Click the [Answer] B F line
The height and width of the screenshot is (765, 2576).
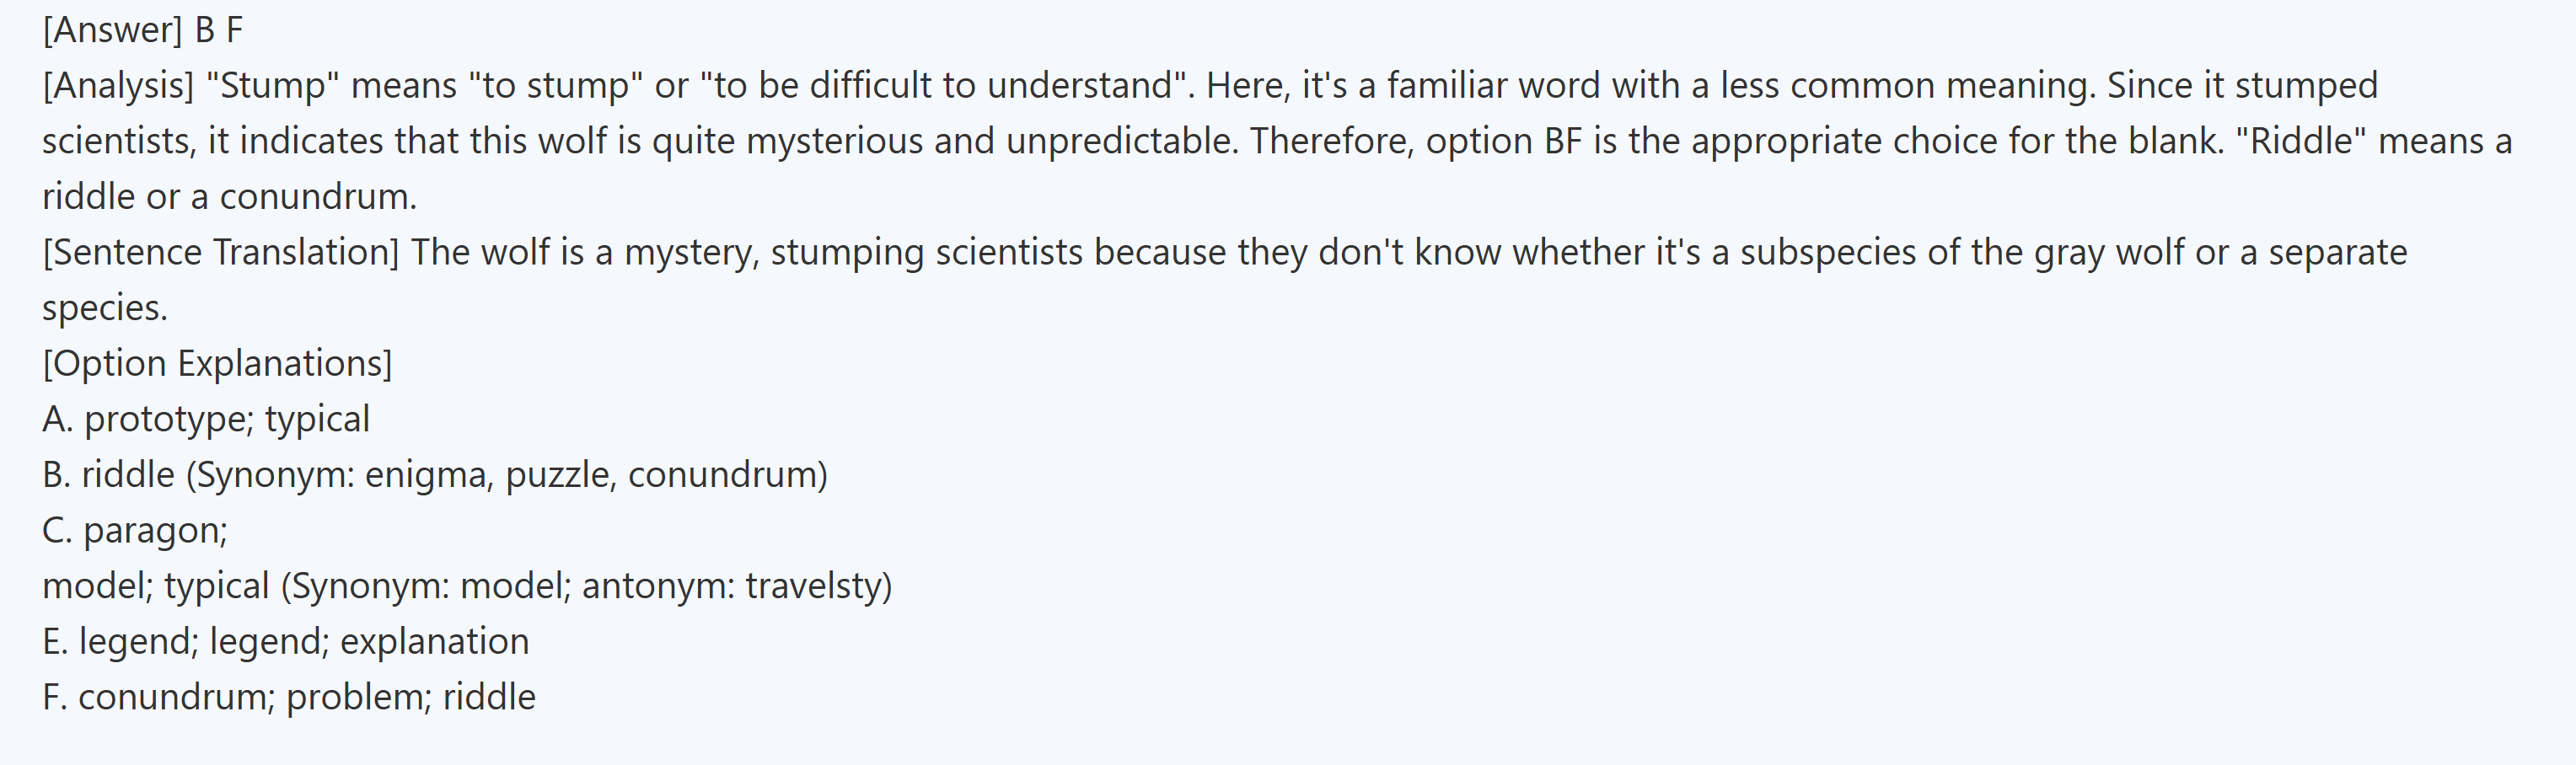coord(142,30)
